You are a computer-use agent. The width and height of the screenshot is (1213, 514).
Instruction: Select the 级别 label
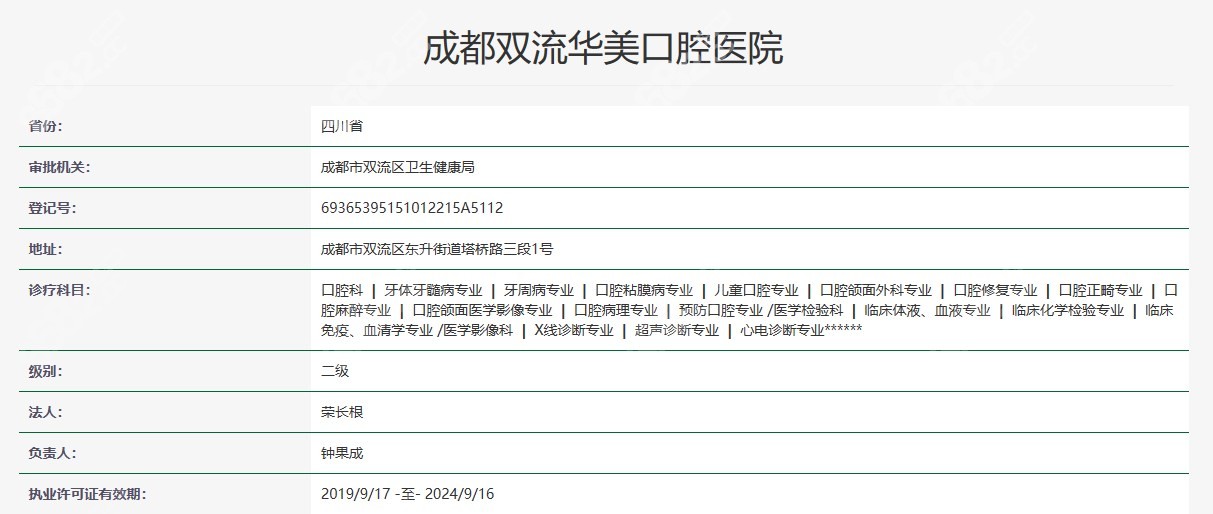tap(45, 371)
